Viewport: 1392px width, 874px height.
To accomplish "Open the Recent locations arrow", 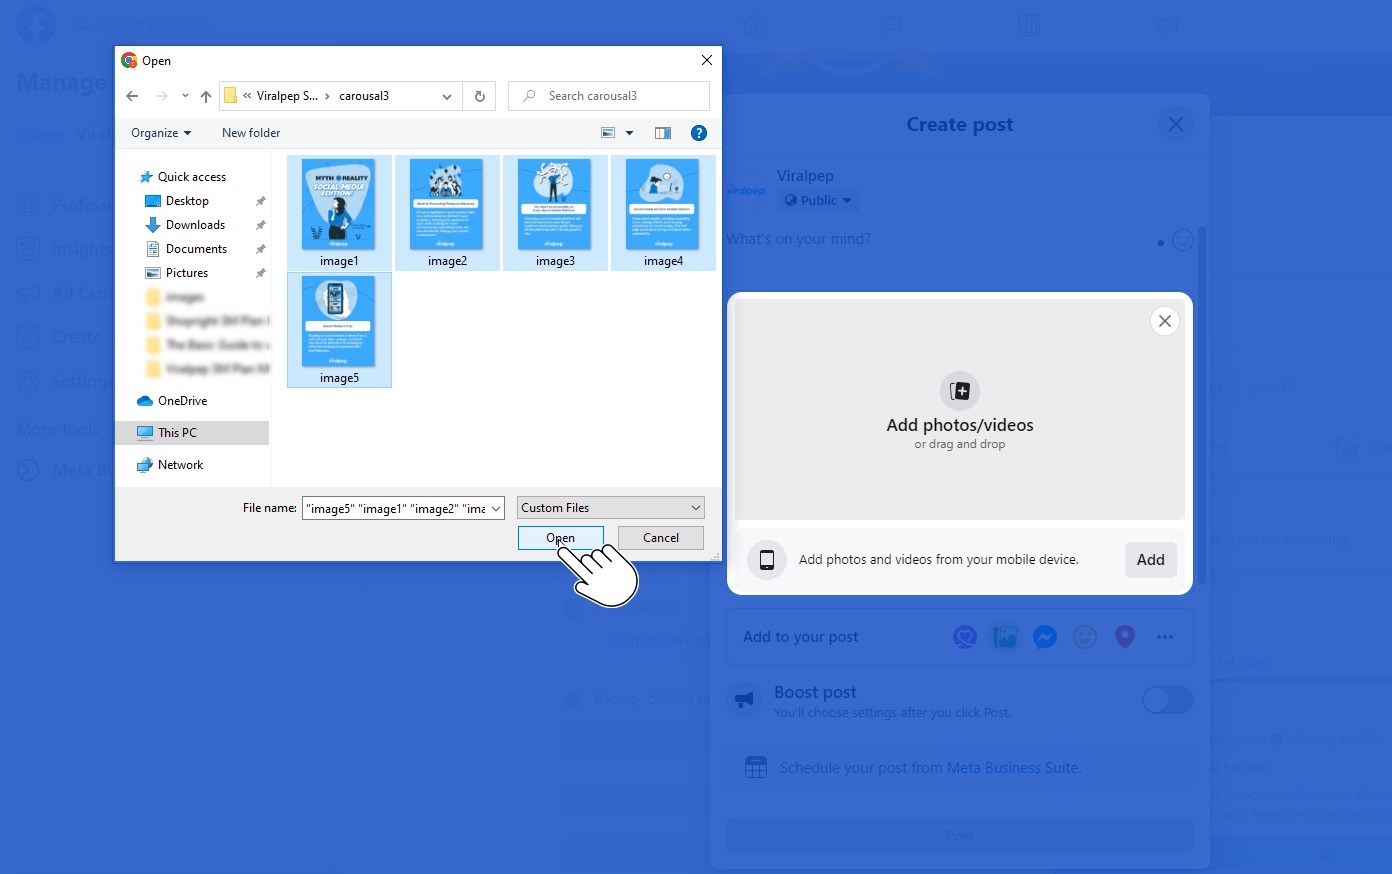I will tap(185, 96).
